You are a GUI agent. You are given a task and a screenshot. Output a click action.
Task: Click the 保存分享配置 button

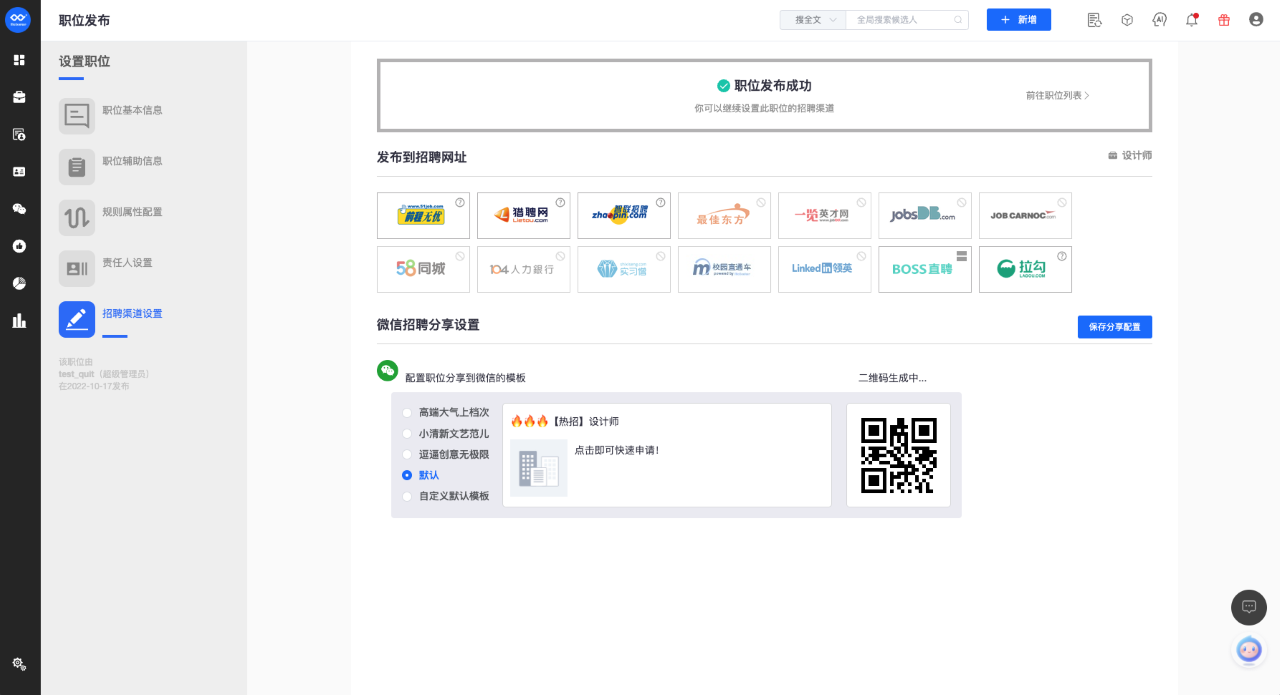(1115, 327)
